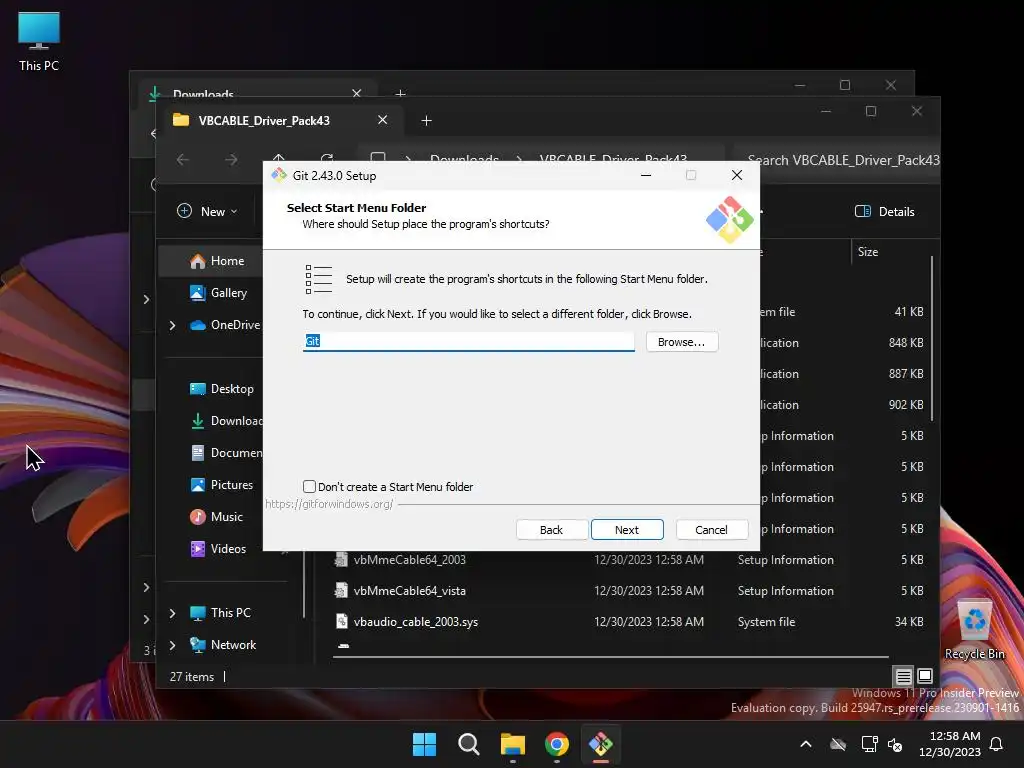This screenshot has width=1024, height=768.
Task: Open the notifications bell
Action: (996, 744)
